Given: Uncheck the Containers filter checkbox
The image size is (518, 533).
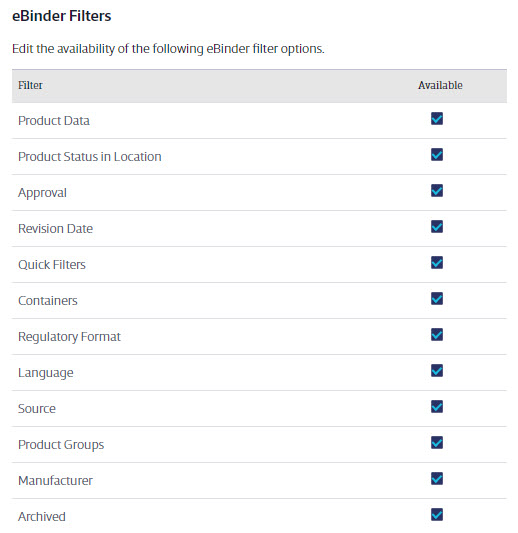Looking at the screenshot, I should tap(437, 299).
